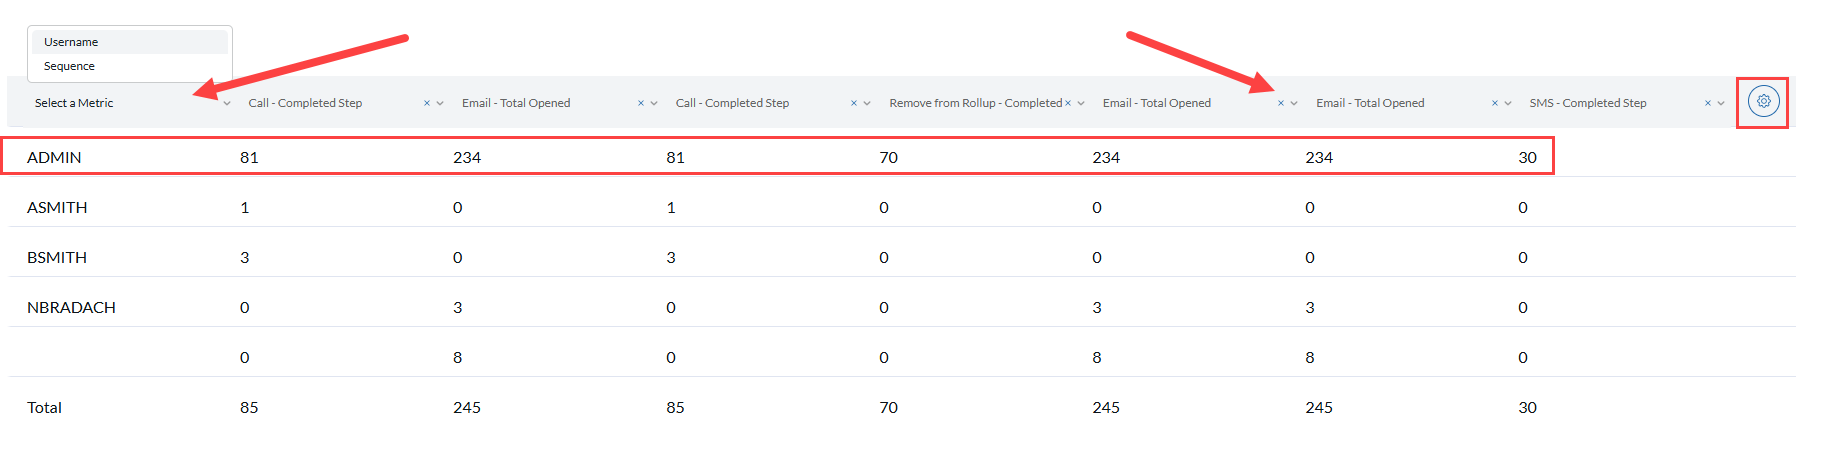Choose the Sequence option in the list

130,66
